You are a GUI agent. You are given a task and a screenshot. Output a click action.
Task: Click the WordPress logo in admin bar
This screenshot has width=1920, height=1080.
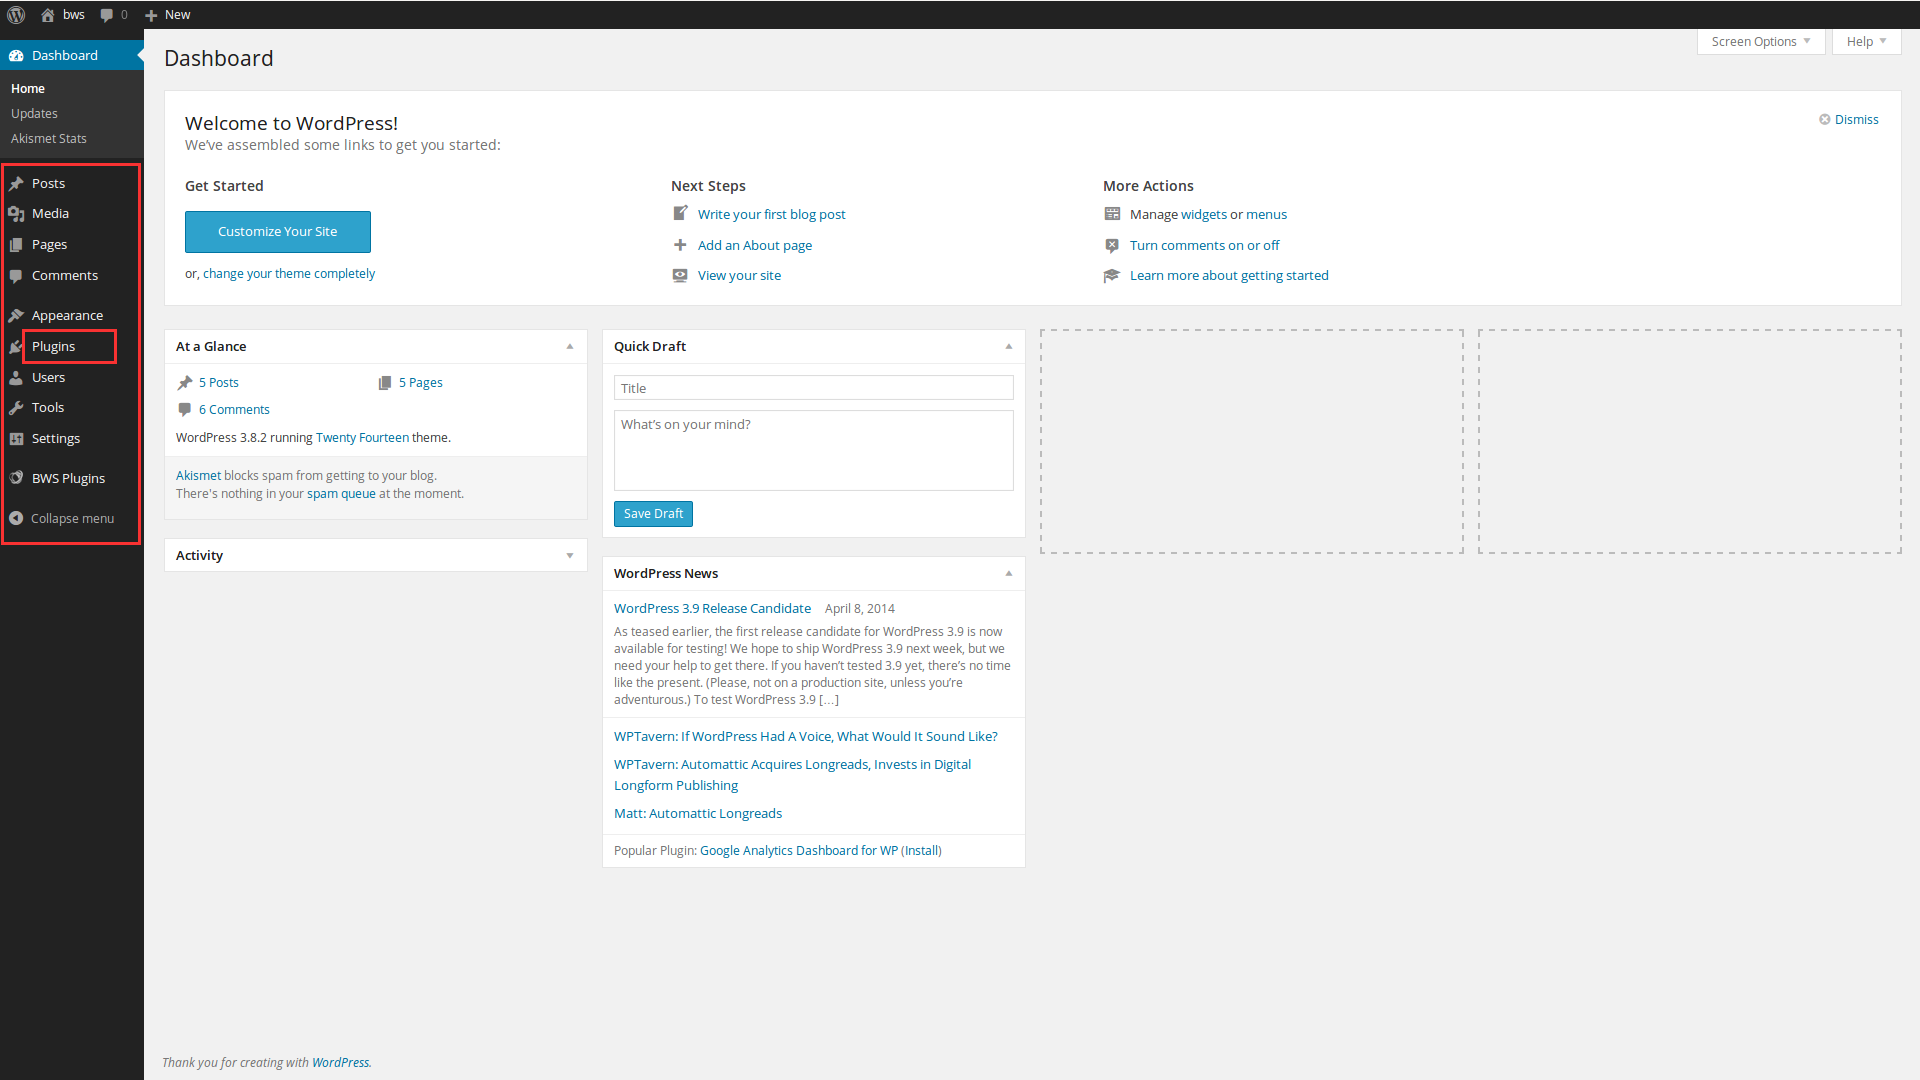[x=16, y=14]
